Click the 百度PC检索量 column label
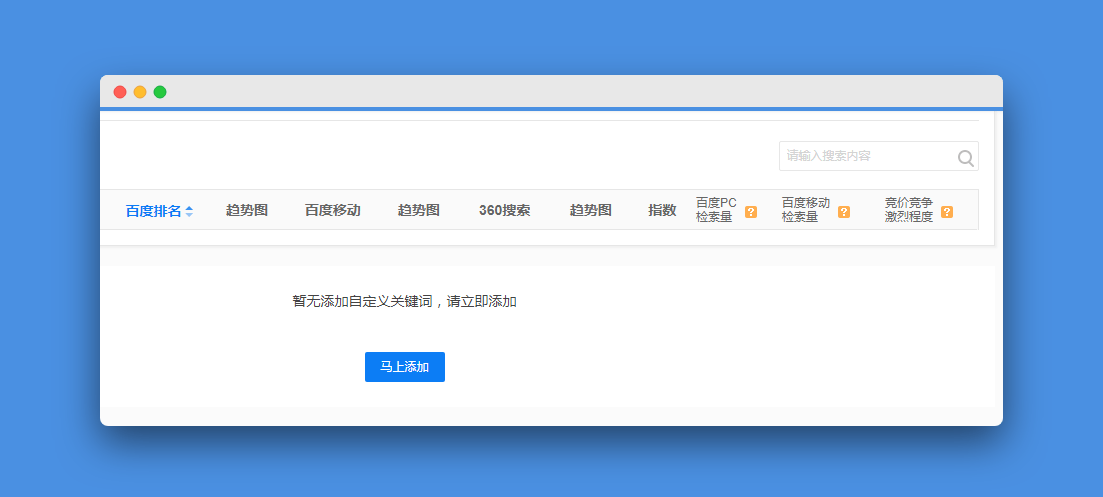 [x=717, y=210]
